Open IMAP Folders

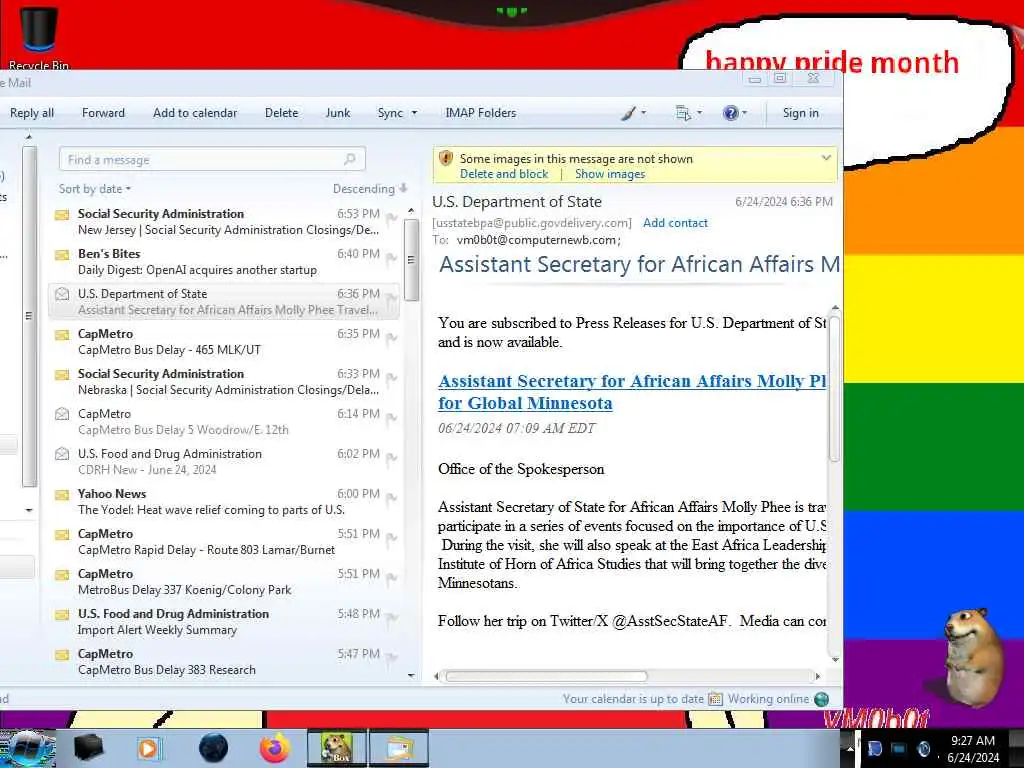[481, 113]
